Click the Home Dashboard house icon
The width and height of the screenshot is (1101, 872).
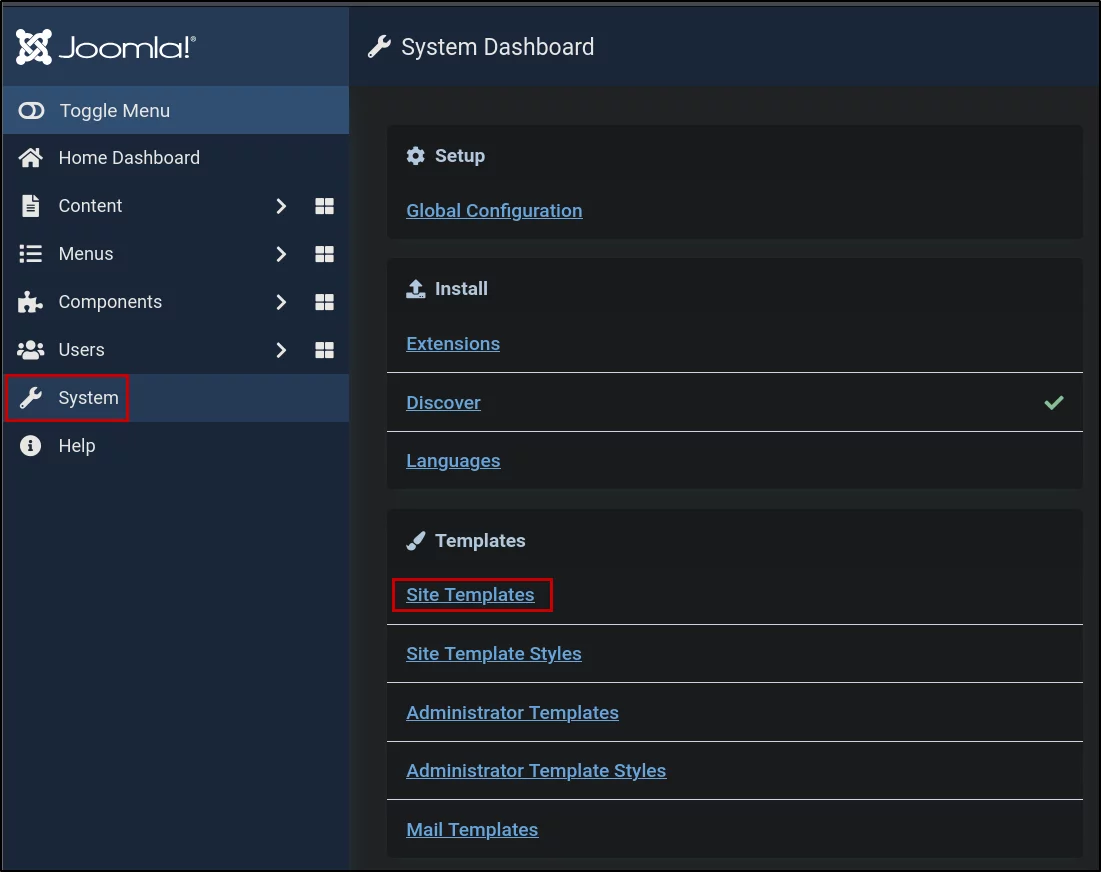tap(30, 157)
